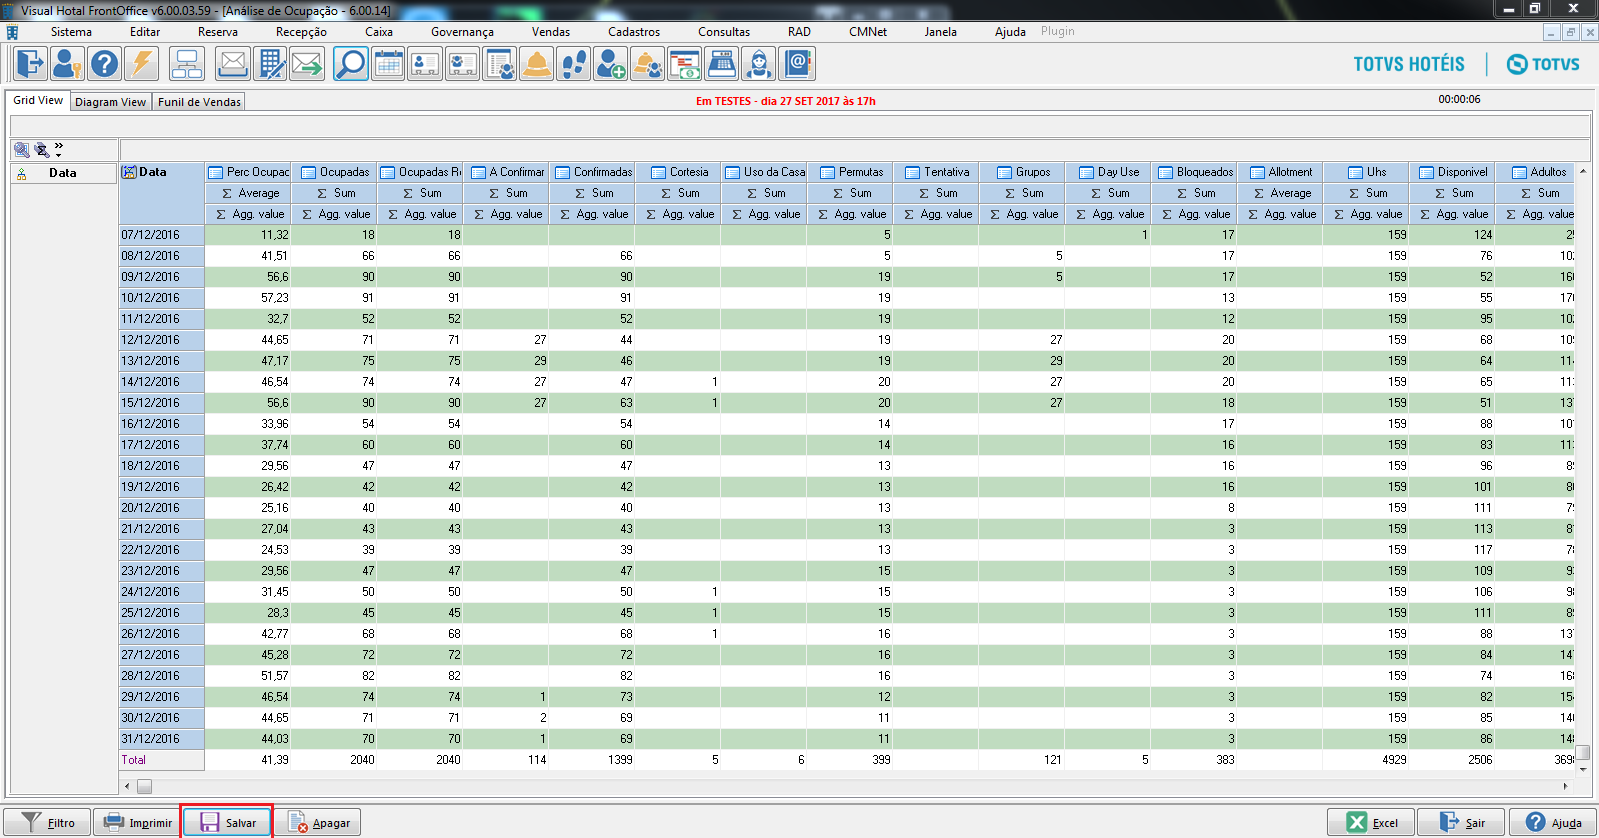Viewport: 1599px width, 838px height.
Task: Click the Imprimir button
Action: [137, 823]
